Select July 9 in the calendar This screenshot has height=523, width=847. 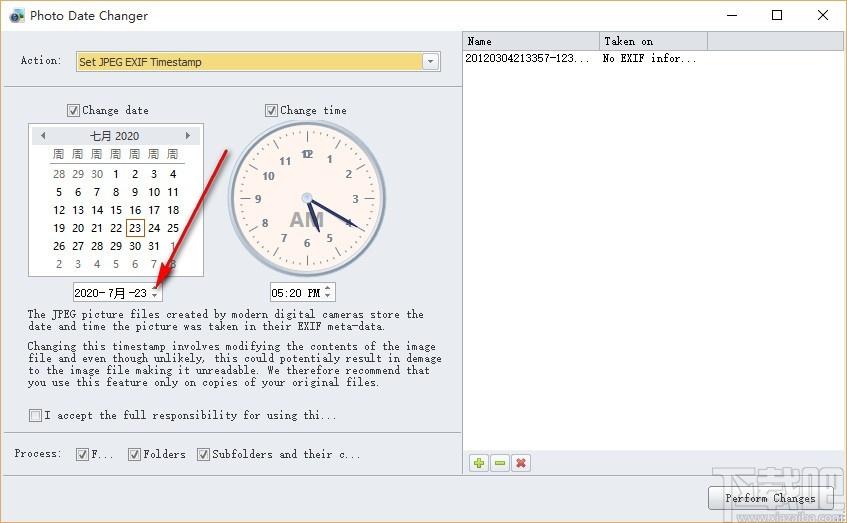tap(135, 192)
